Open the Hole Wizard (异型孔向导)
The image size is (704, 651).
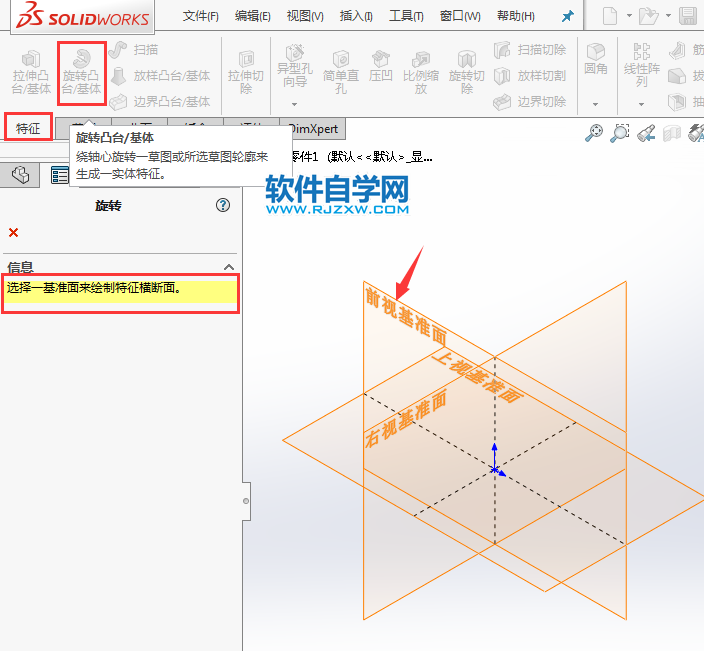(295, 66)
